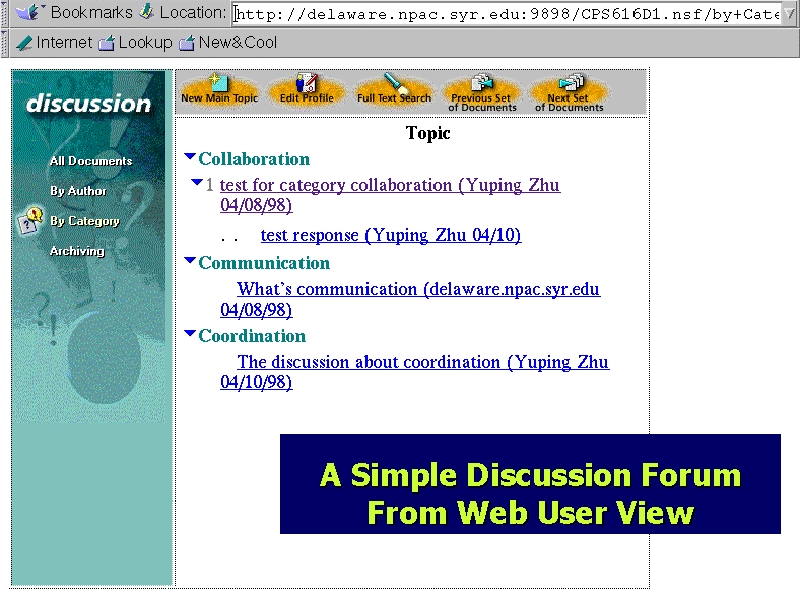Image resolution: width=800 pixels, height=600 pixels.
Task: Open the Archiving view
Action: (x=77, y=251)
